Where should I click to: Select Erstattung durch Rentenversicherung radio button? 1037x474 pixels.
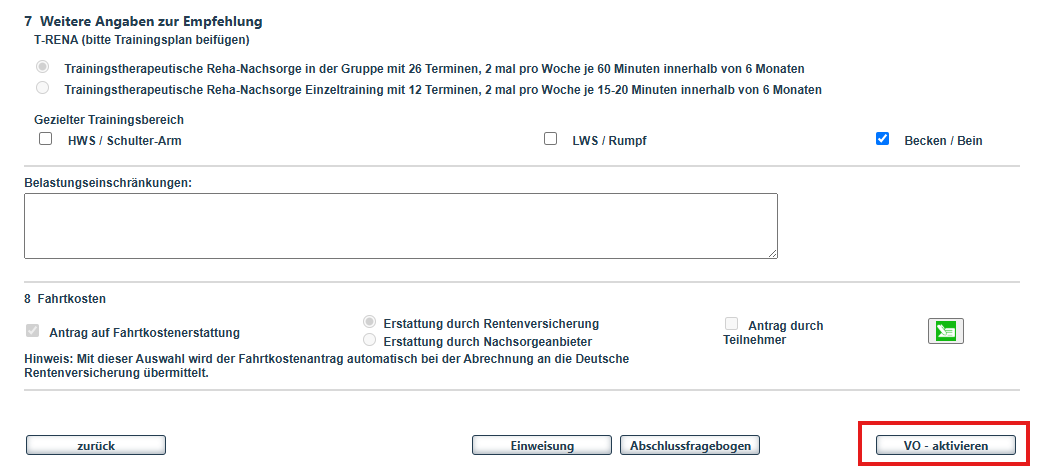[370, 322]
